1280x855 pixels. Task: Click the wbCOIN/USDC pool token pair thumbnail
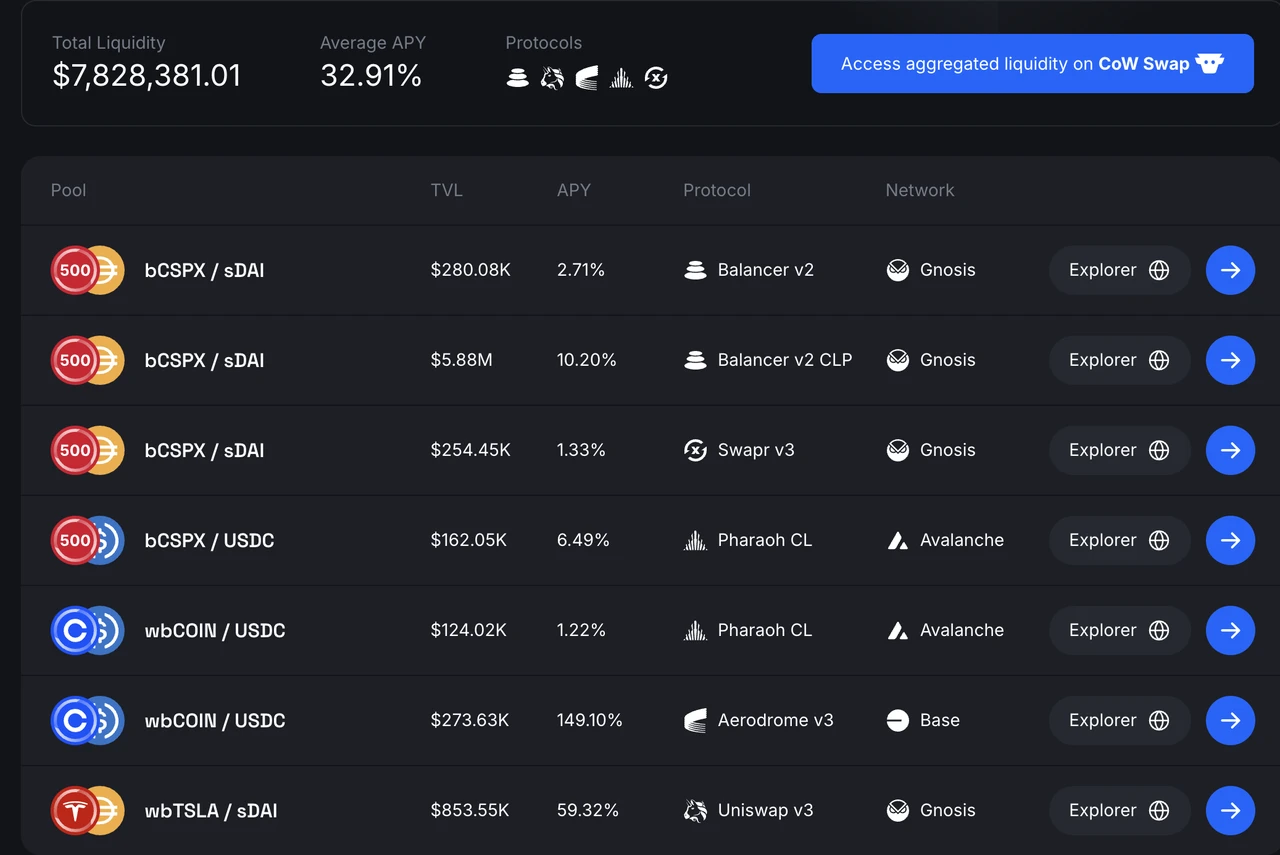87,630
